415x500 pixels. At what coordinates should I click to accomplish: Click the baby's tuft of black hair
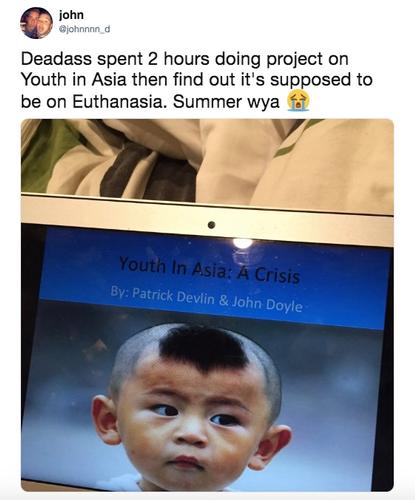tap(204, 346)
